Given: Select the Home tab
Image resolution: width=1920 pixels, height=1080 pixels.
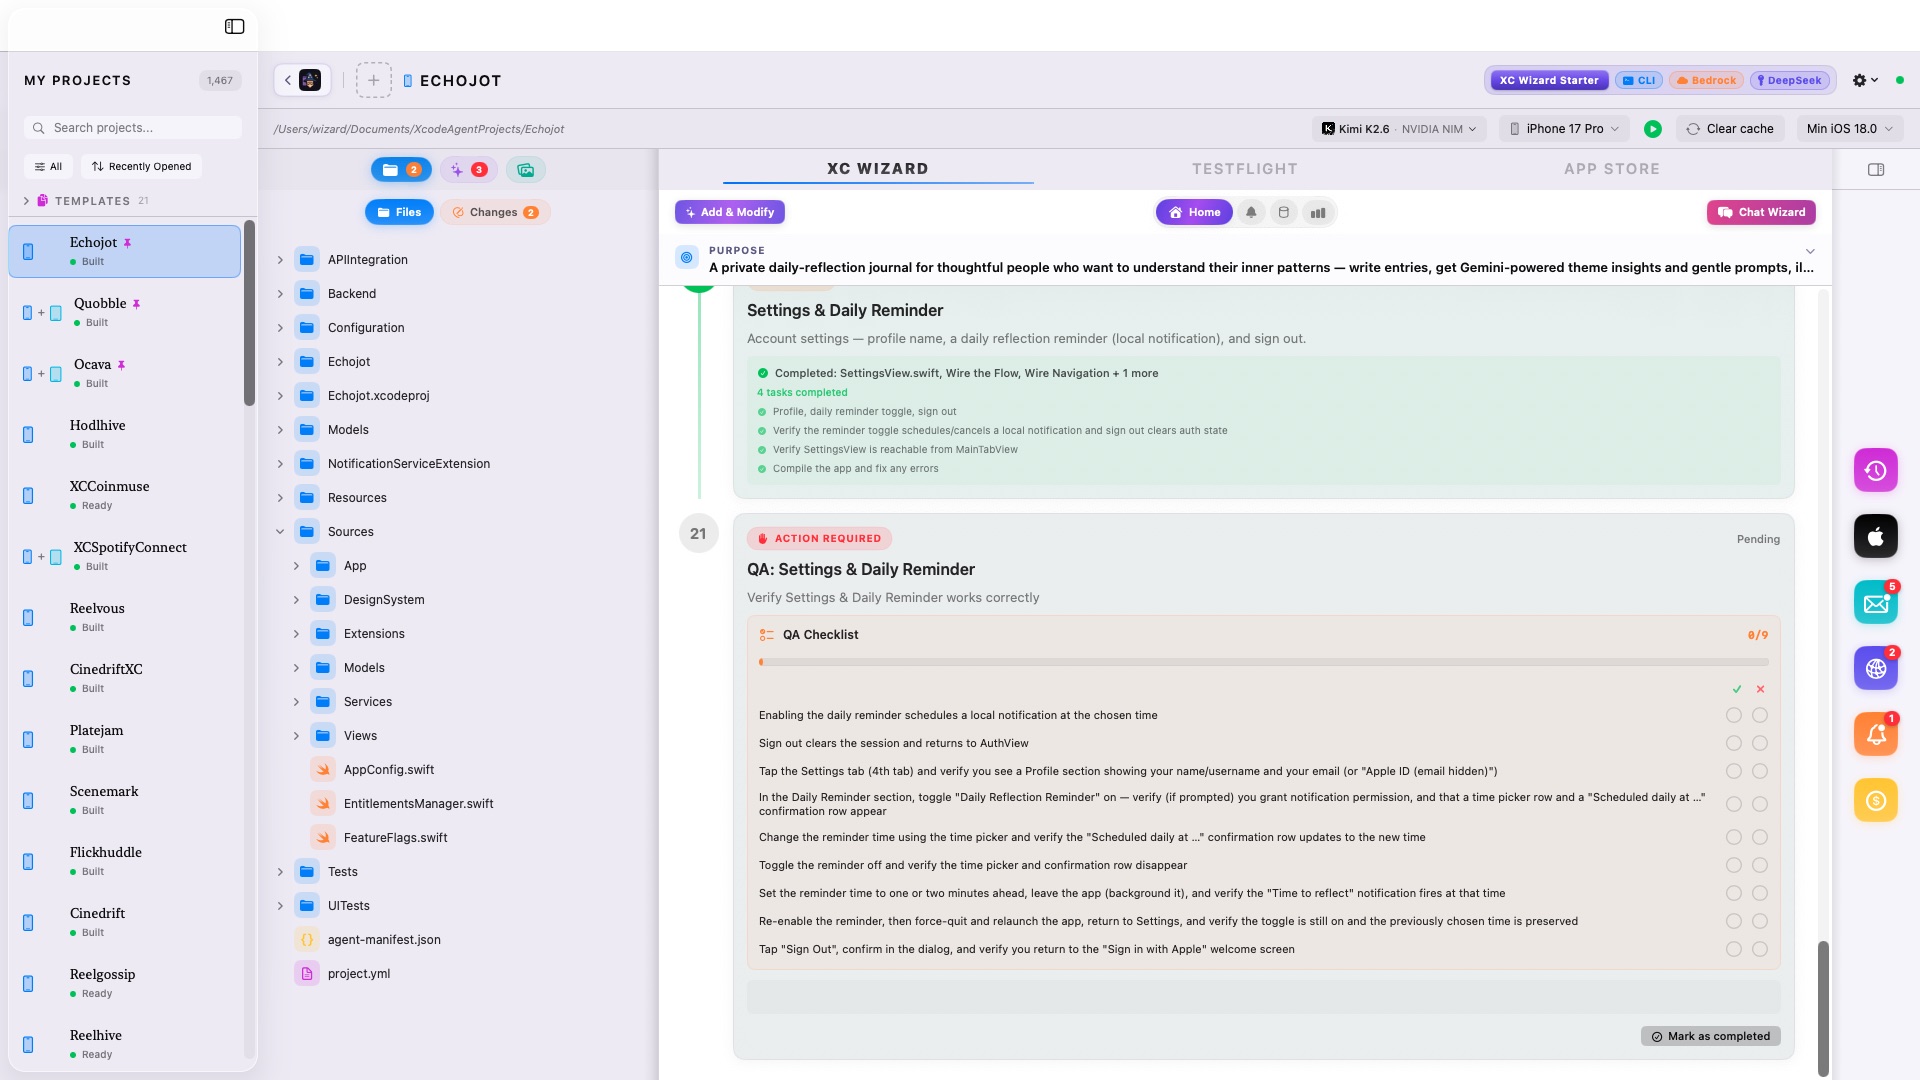Looking at the screenshot, I should point(1194,212).
